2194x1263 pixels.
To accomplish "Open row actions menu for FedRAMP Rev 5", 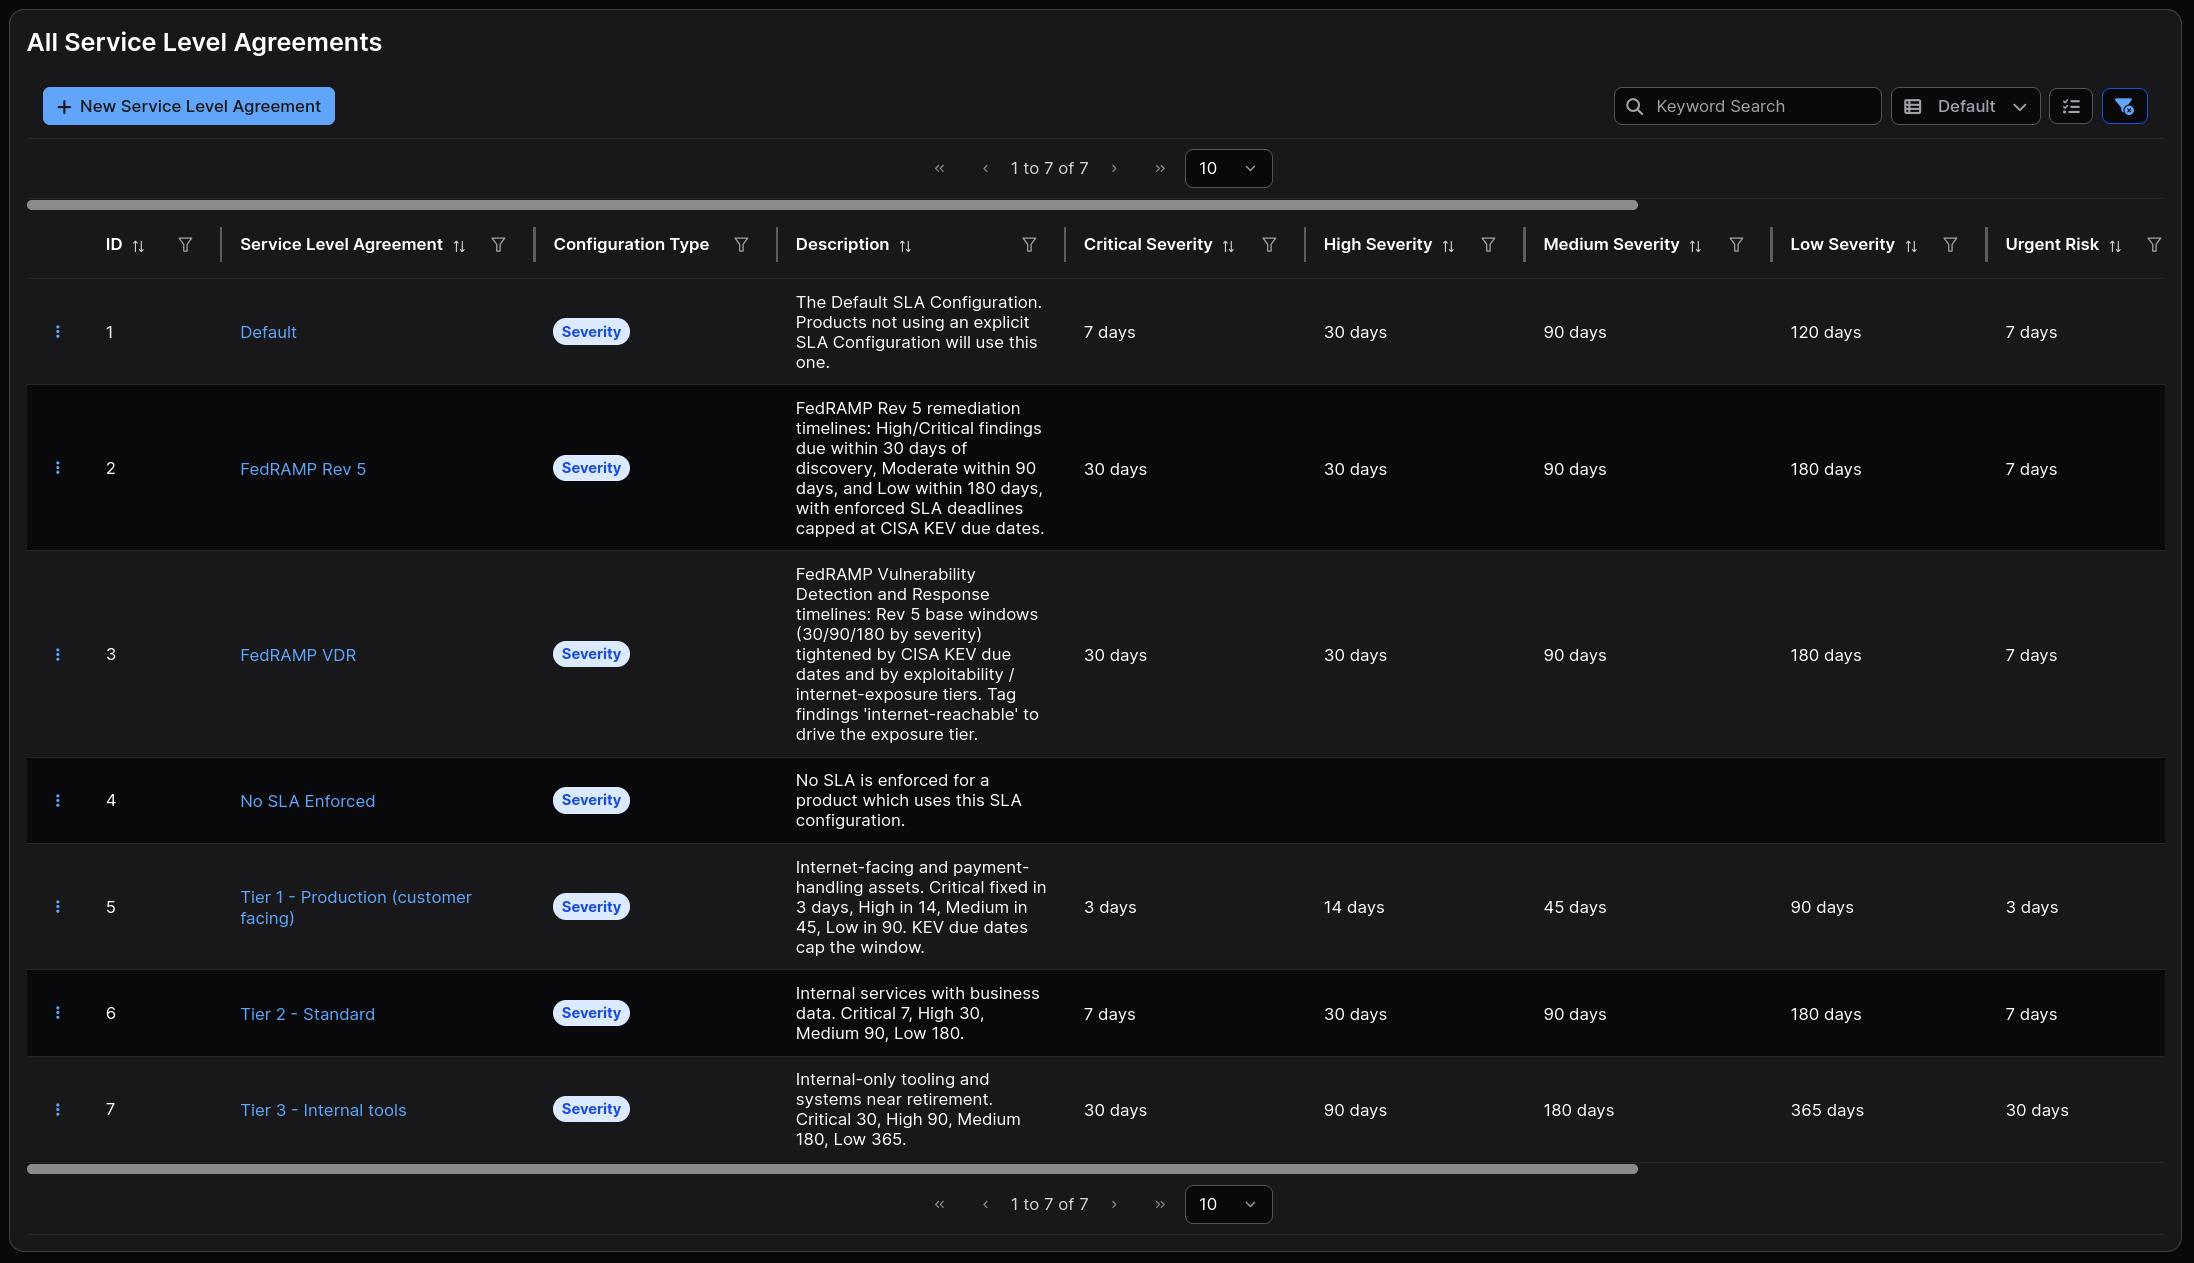I will click(58, 468).
